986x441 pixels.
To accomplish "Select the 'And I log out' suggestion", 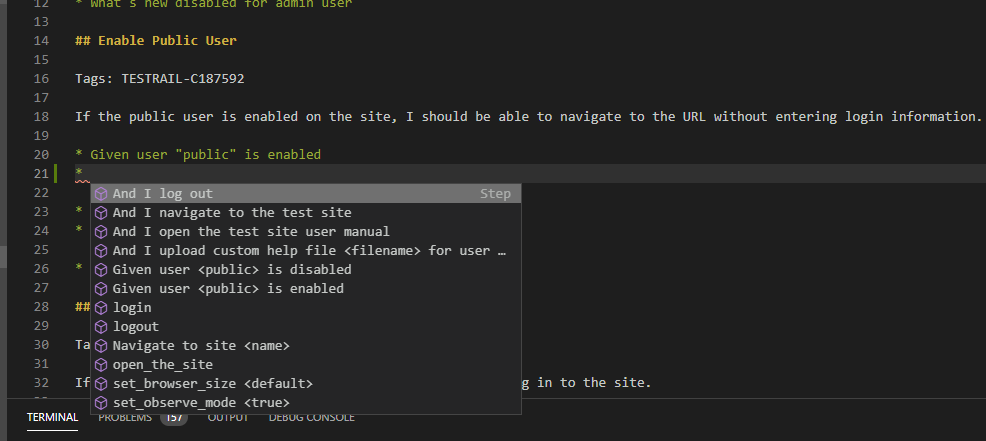I will point(306,194).
